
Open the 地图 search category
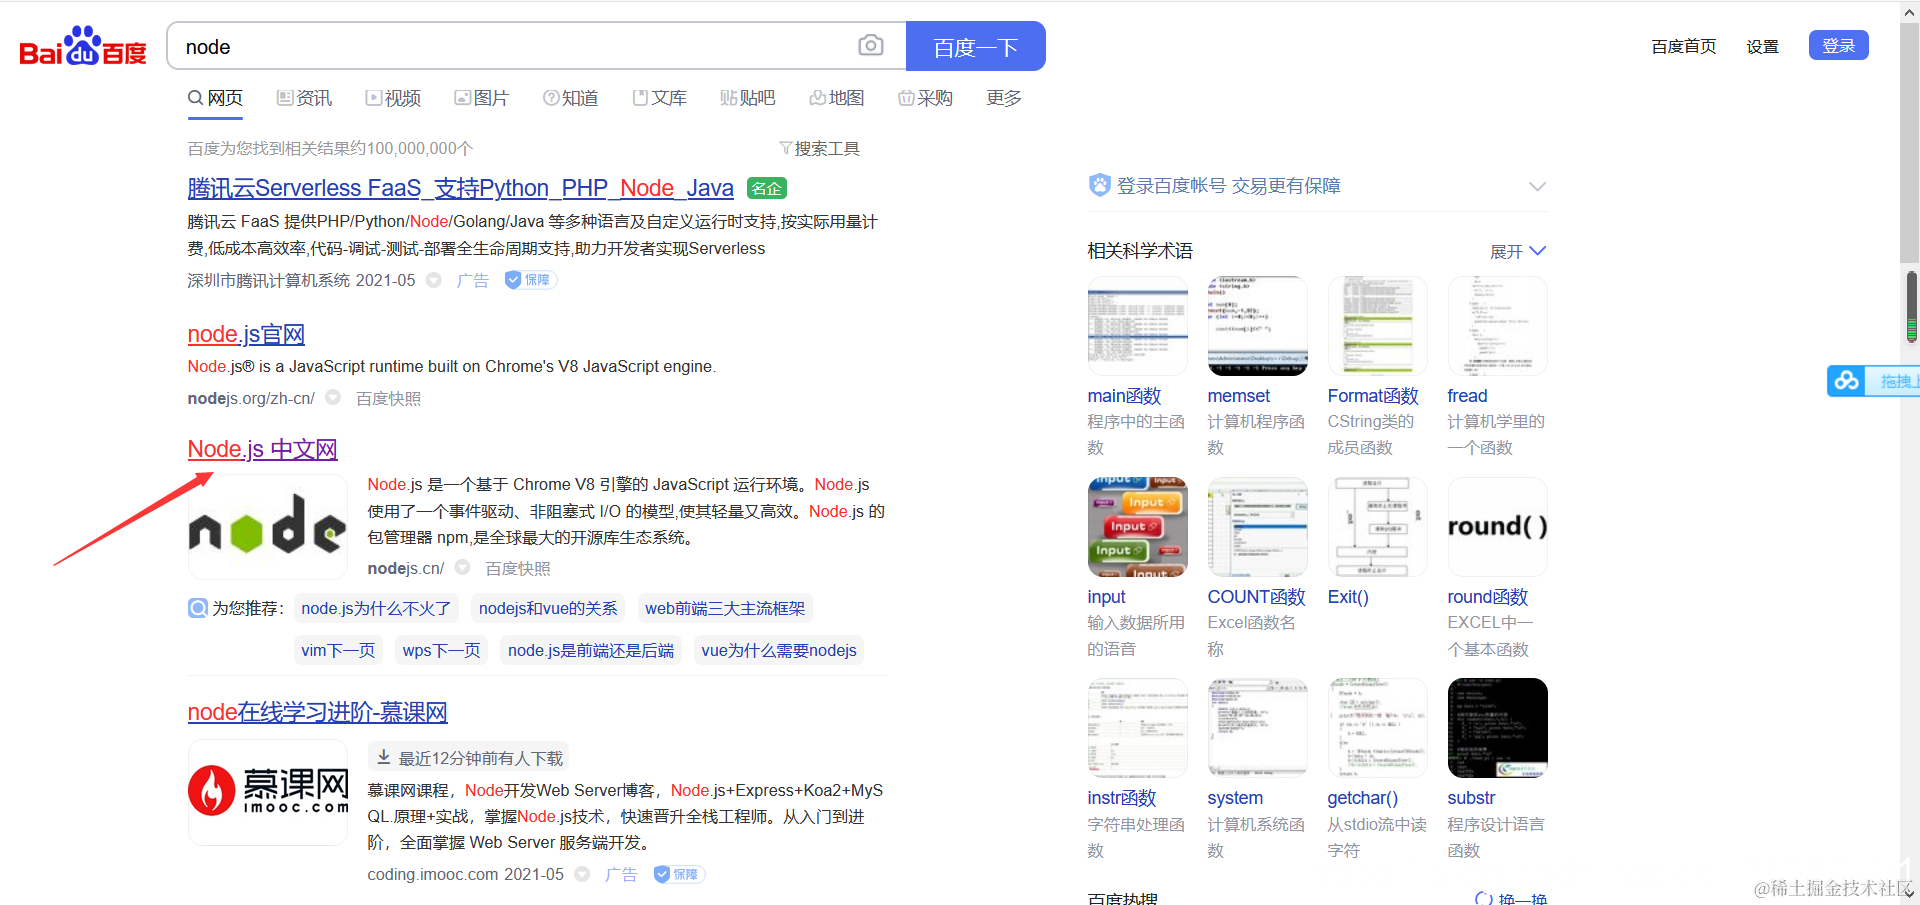point(837,97)
